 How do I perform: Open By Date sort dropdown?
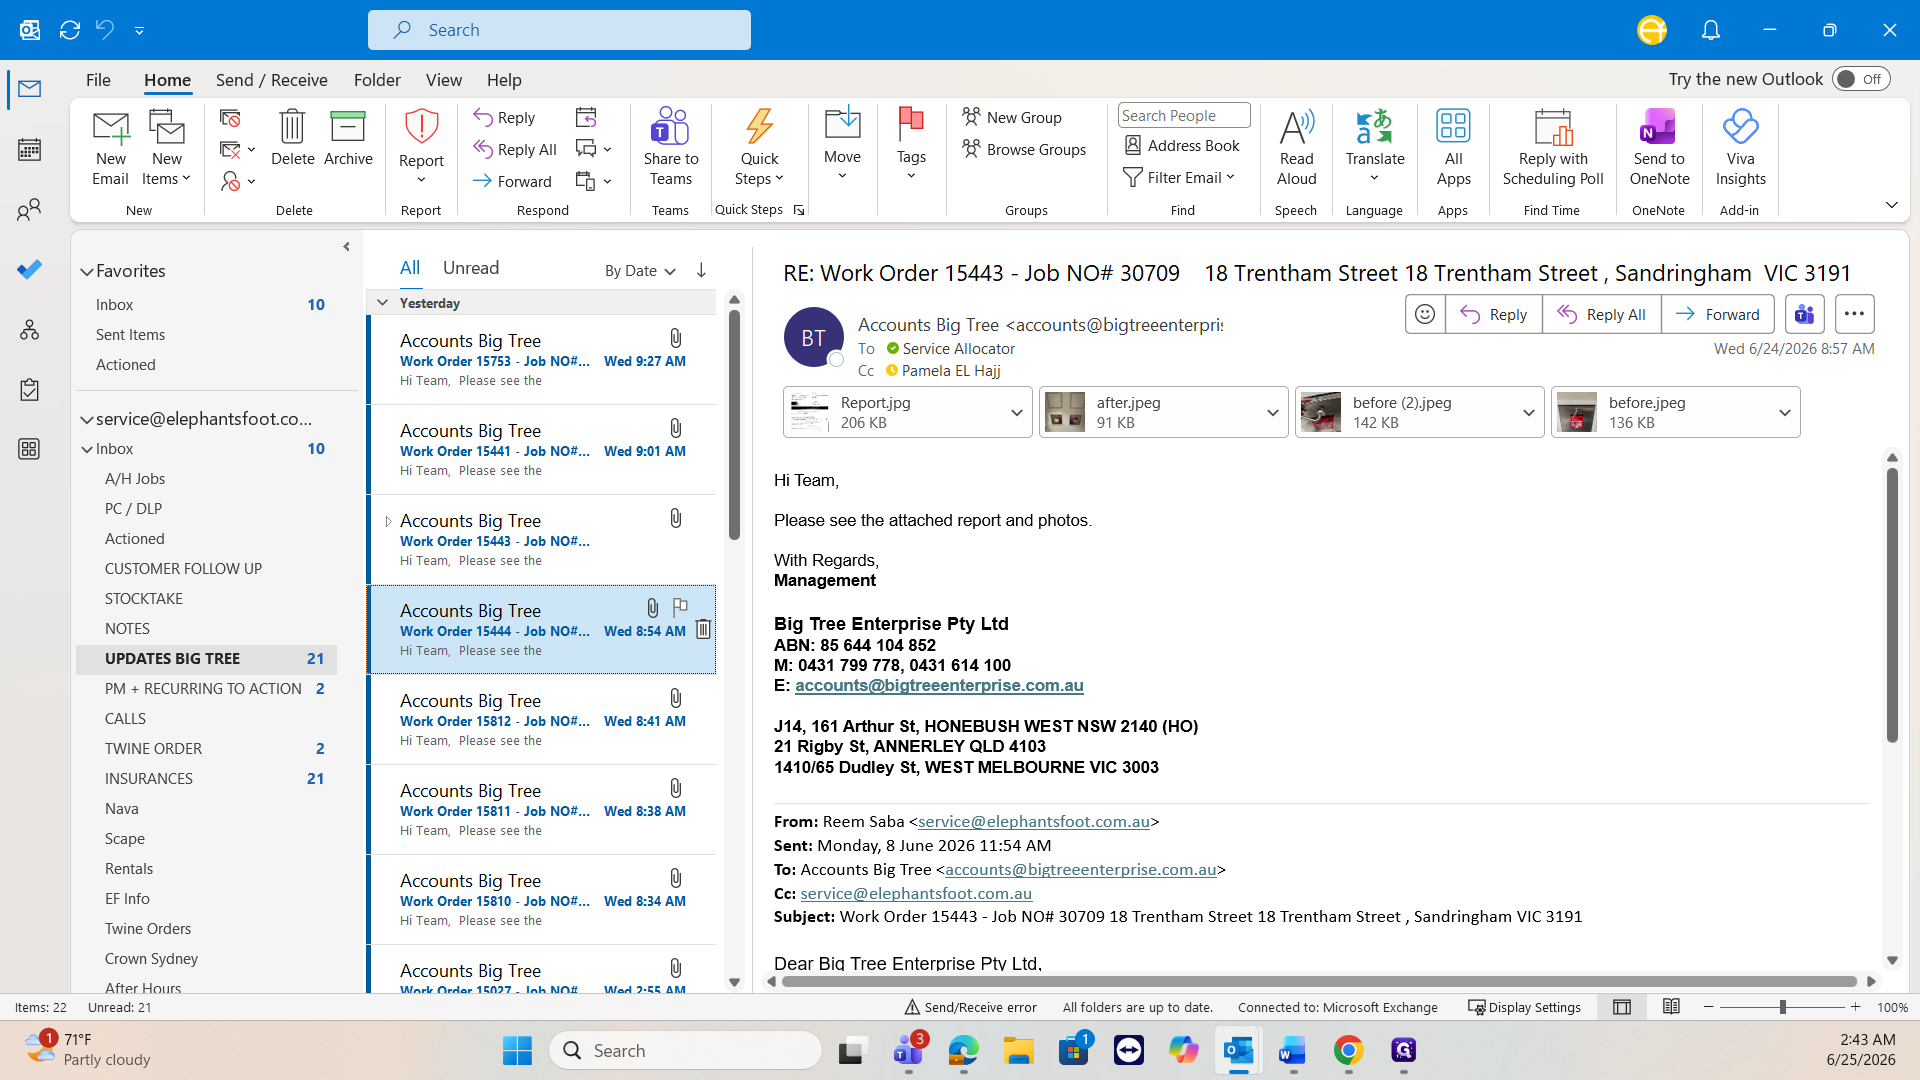click(640, 271)
